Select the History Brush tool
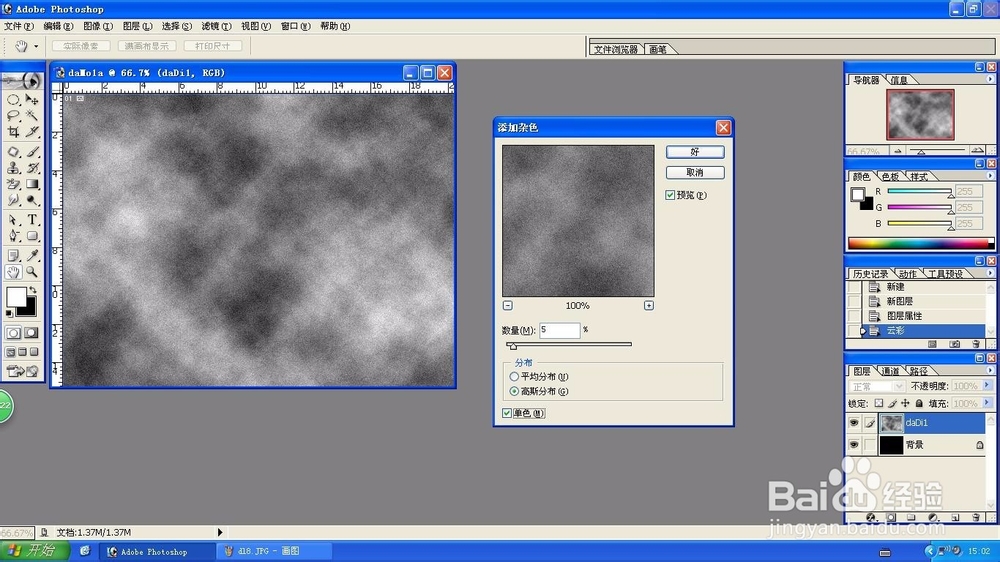Screen dimensions: 1000x562 tap(32, 168)
